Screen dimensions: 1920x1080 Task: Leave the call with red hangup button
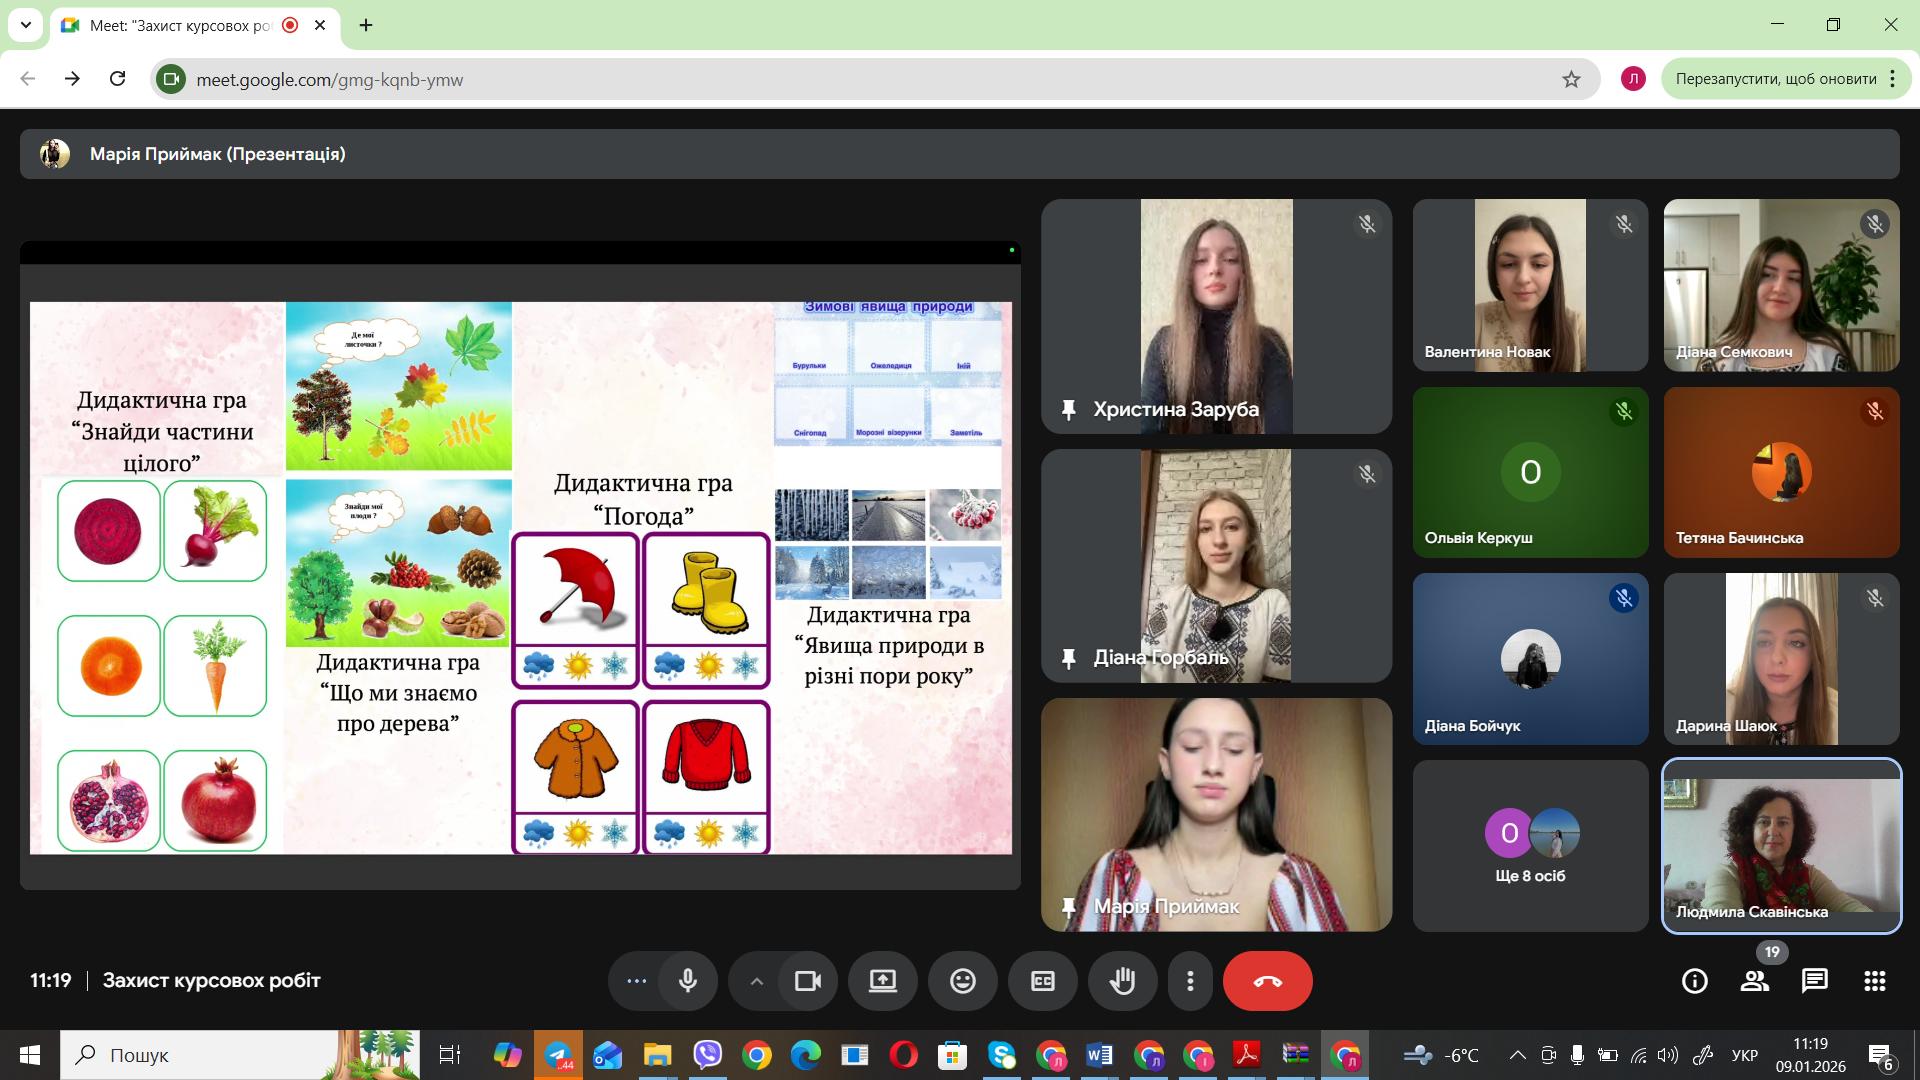pos(1267,981)
